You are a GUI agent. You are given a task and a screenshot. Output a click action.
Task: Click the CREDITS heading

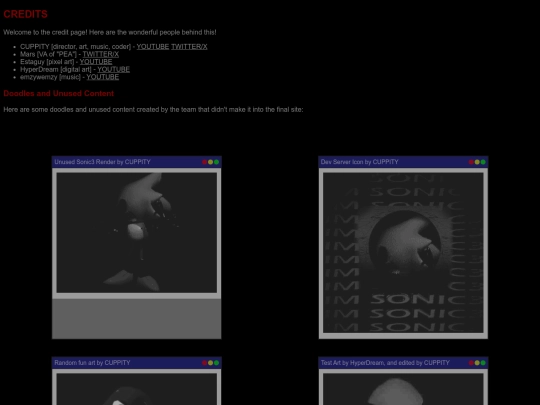pyautogui.click(x=25, y=14)
